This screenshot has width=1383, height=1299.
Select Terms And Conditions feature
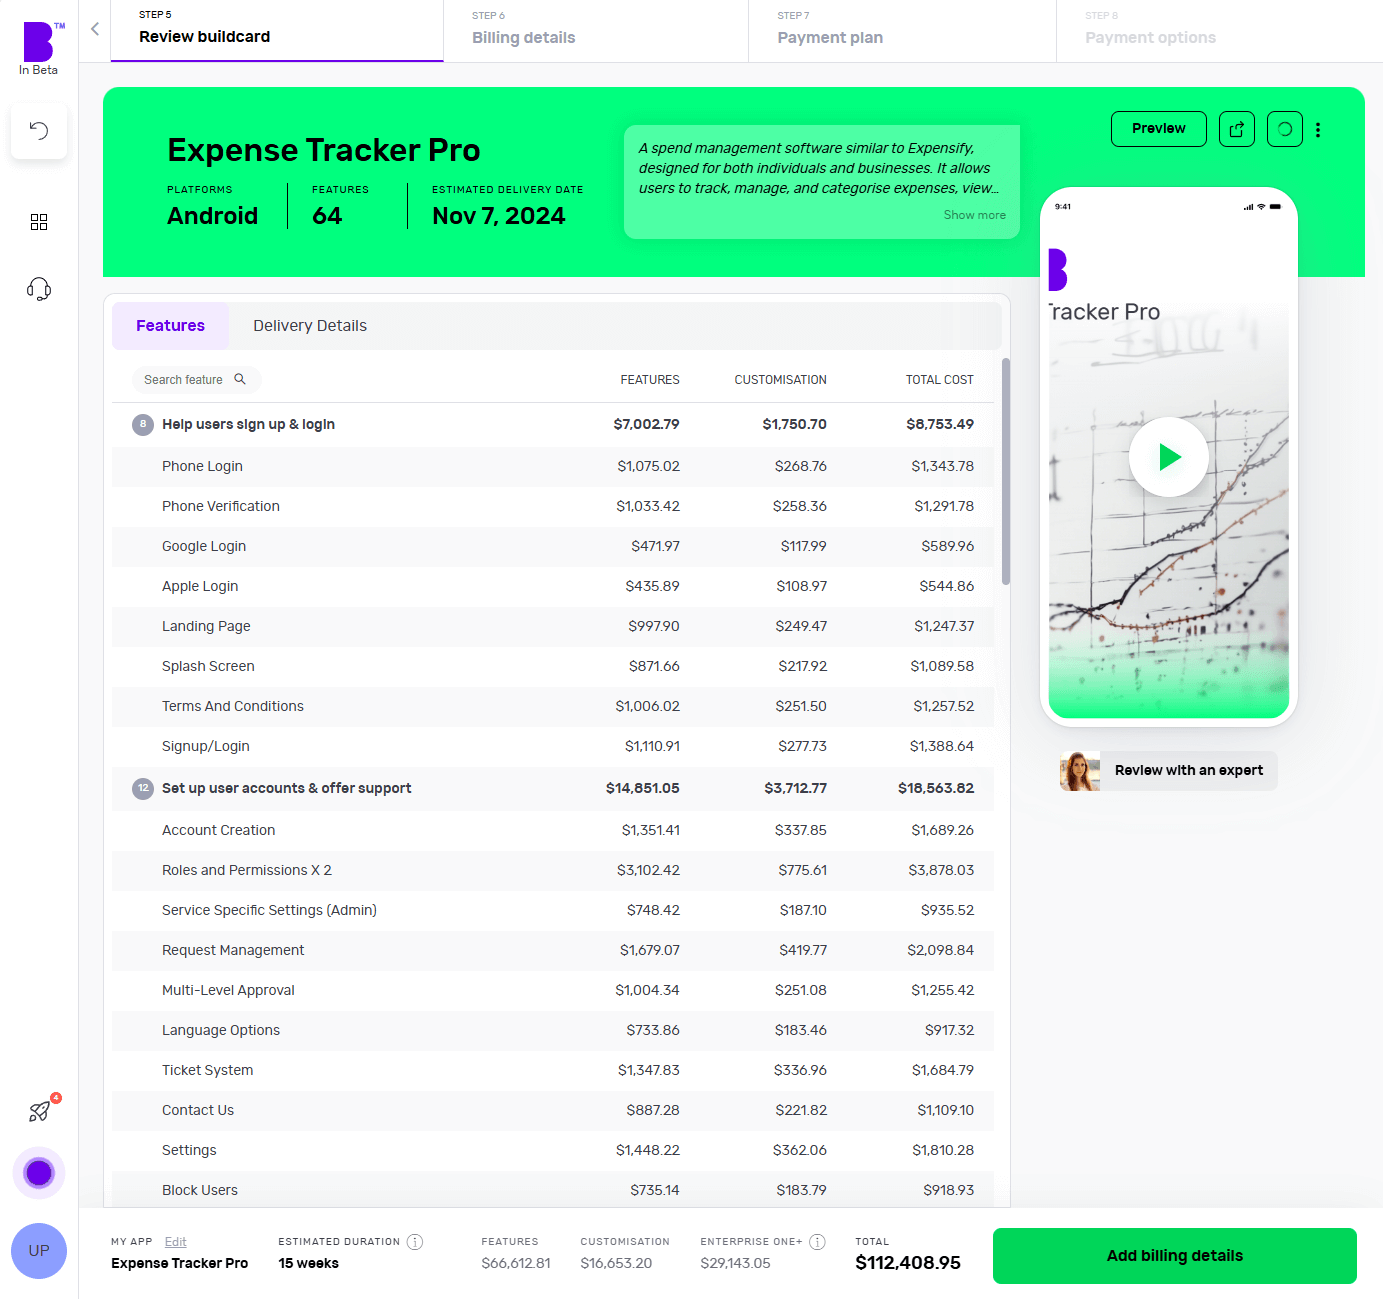click(x=553, y=707)
